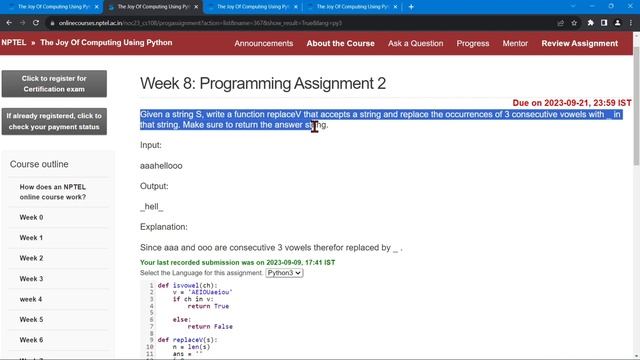
Task: Go to Ask a Question
Action: [416, 43]
